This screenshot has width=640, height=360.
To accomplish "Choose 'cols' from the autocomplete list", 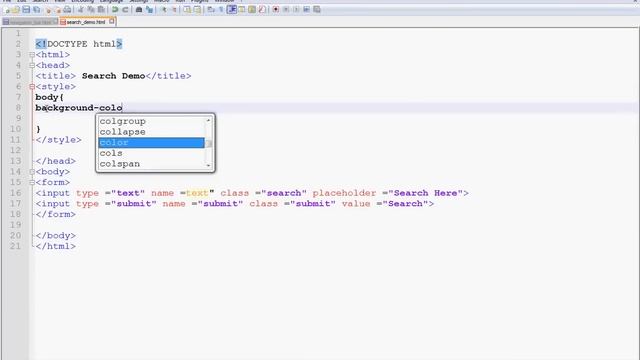I will 151,153.
